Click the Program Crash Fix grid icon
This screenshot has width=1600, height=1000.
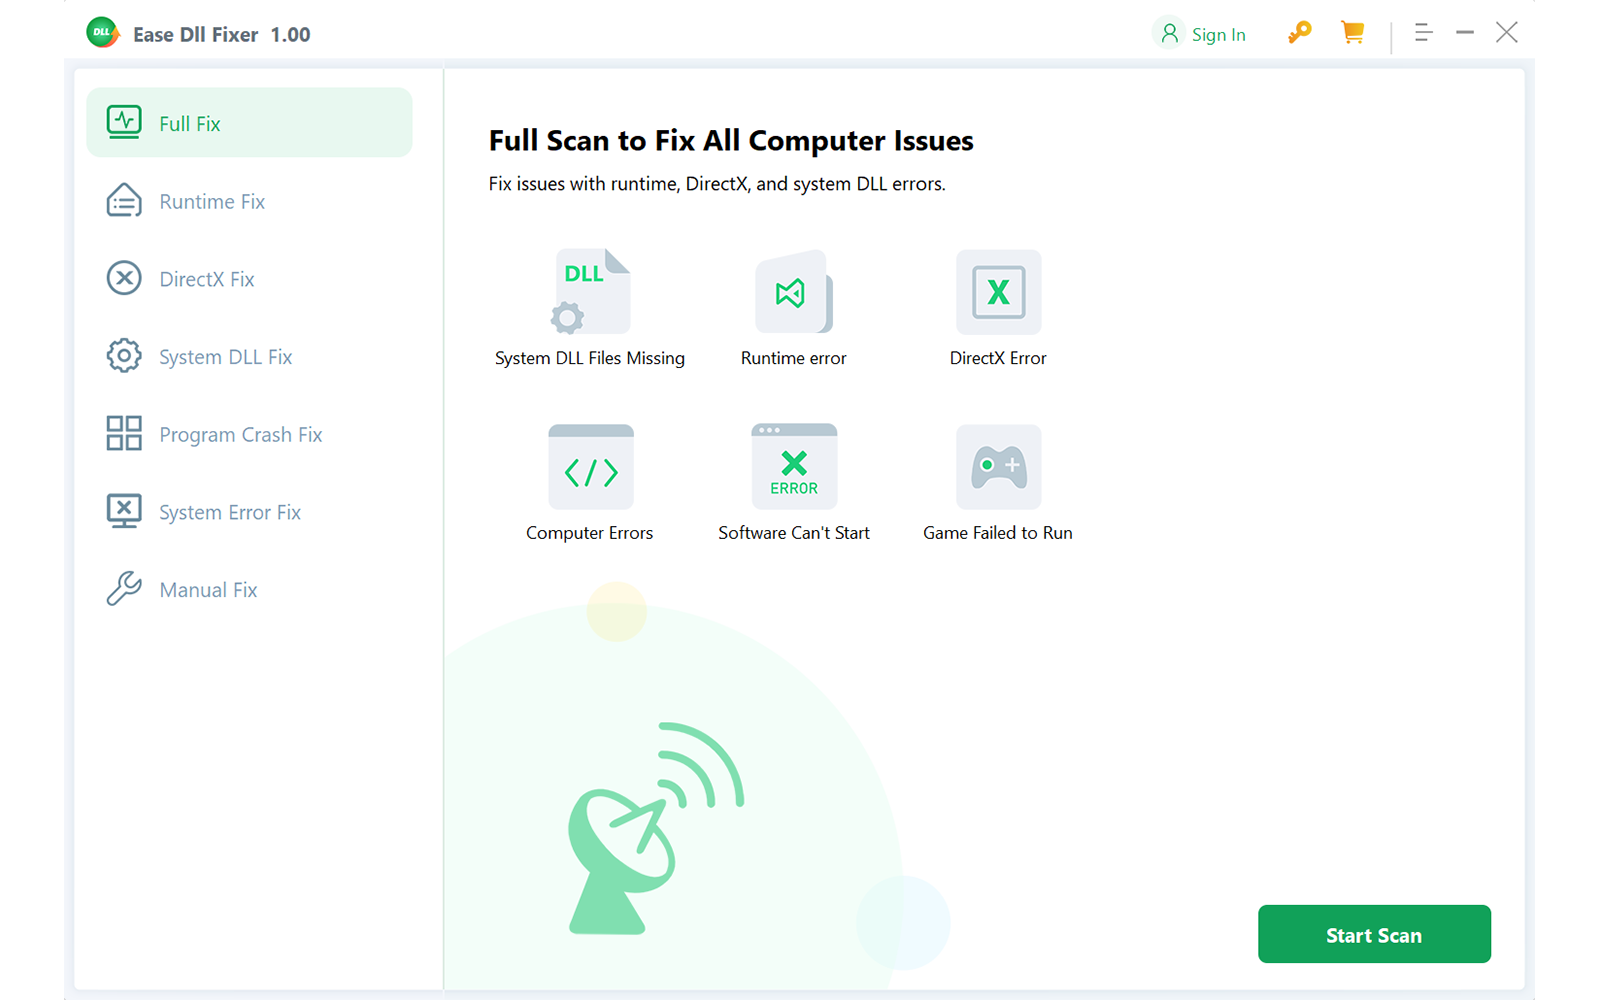124,433
